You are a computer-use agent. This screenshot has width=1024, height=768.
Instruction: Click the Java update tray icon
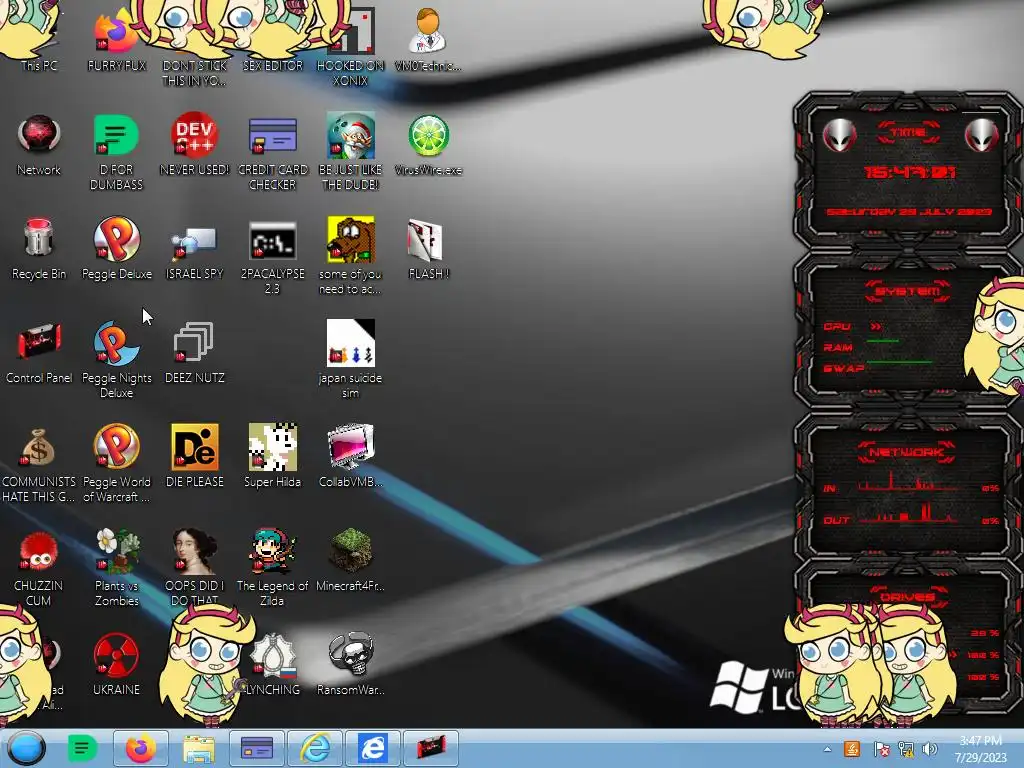tap(852, 749)
